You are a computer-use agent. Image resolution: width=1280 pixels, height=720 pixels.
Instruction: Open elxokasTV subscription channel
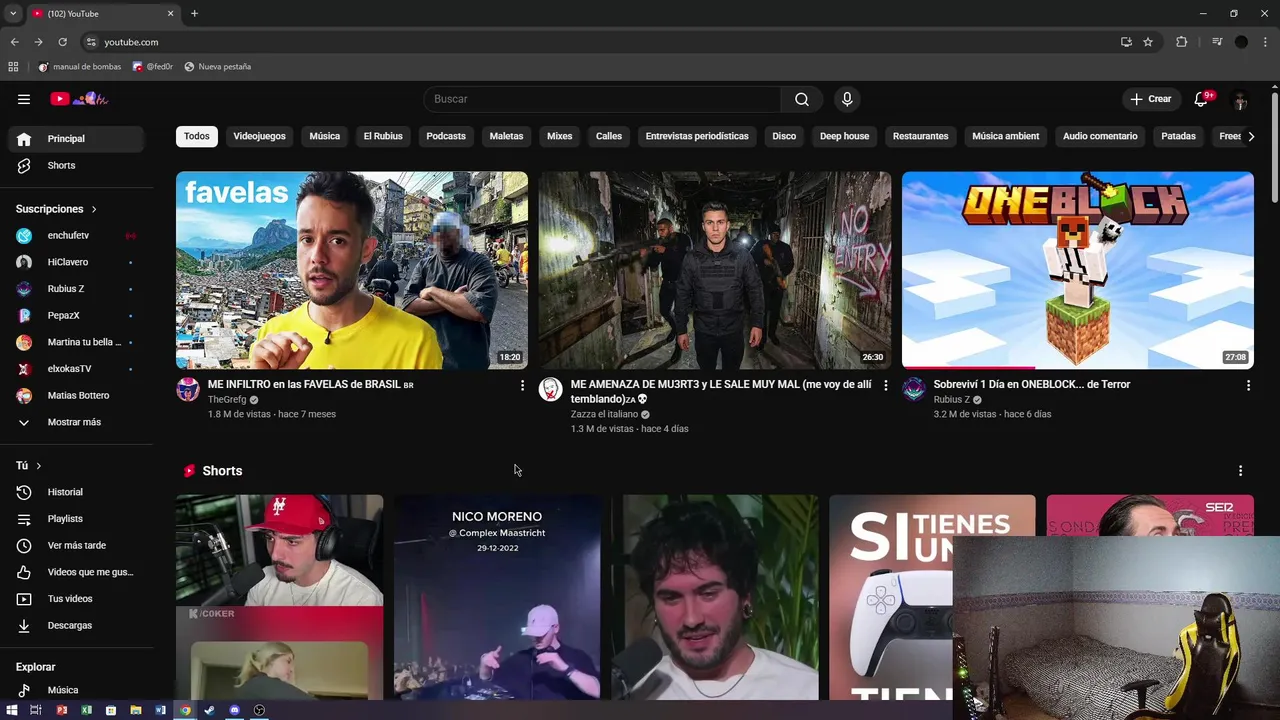coord(76,369)
